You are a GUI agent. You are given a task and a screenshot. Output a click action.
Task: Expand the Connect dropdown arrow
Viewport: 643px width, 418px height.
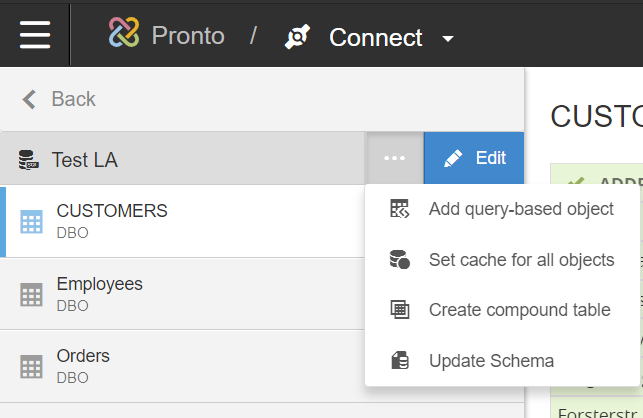pyautogui.click(x=448, y=39)
